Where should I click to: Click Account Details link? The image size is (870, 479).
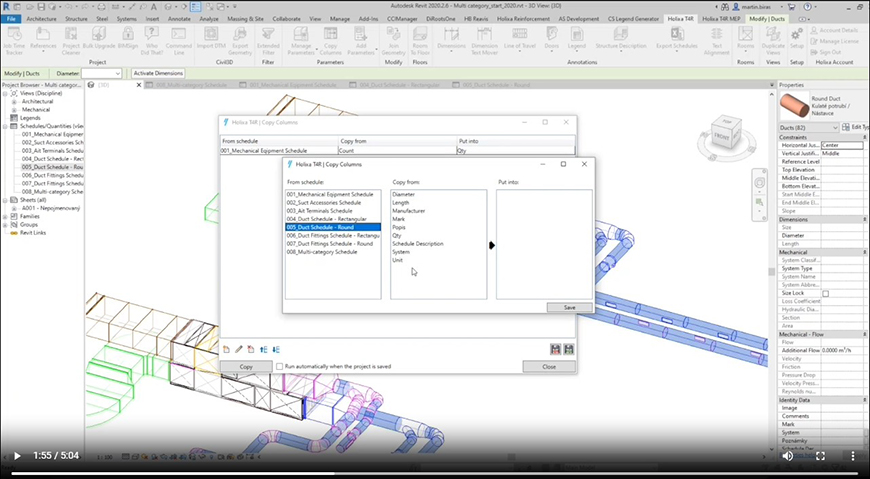tap(834, 30)
